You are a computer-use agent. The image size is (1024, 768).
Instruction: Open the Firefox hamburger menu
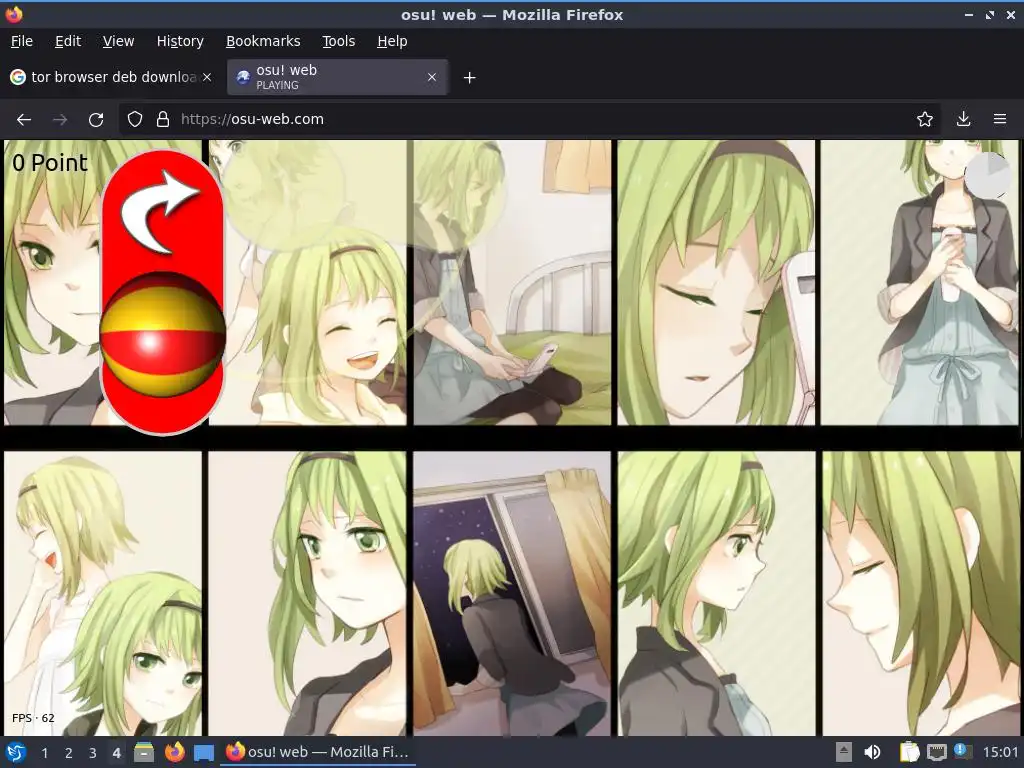click(x=999, y=119)
